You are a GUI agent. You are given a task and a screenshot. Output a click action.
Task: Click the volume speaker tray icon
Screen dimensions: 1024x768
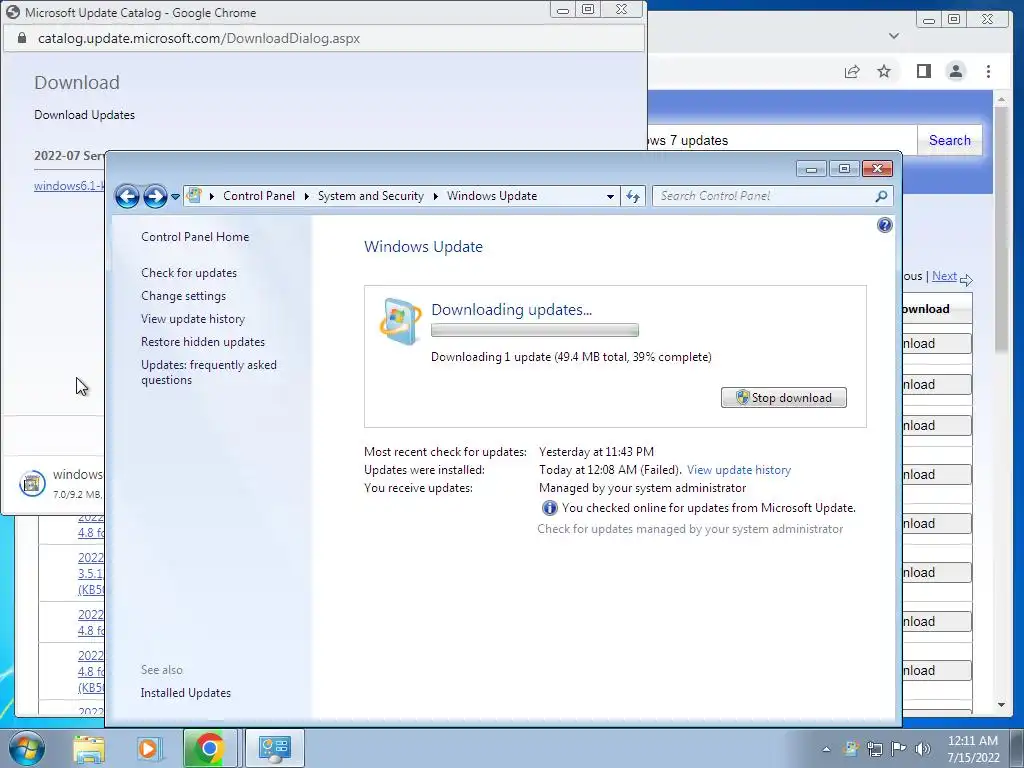923,748
